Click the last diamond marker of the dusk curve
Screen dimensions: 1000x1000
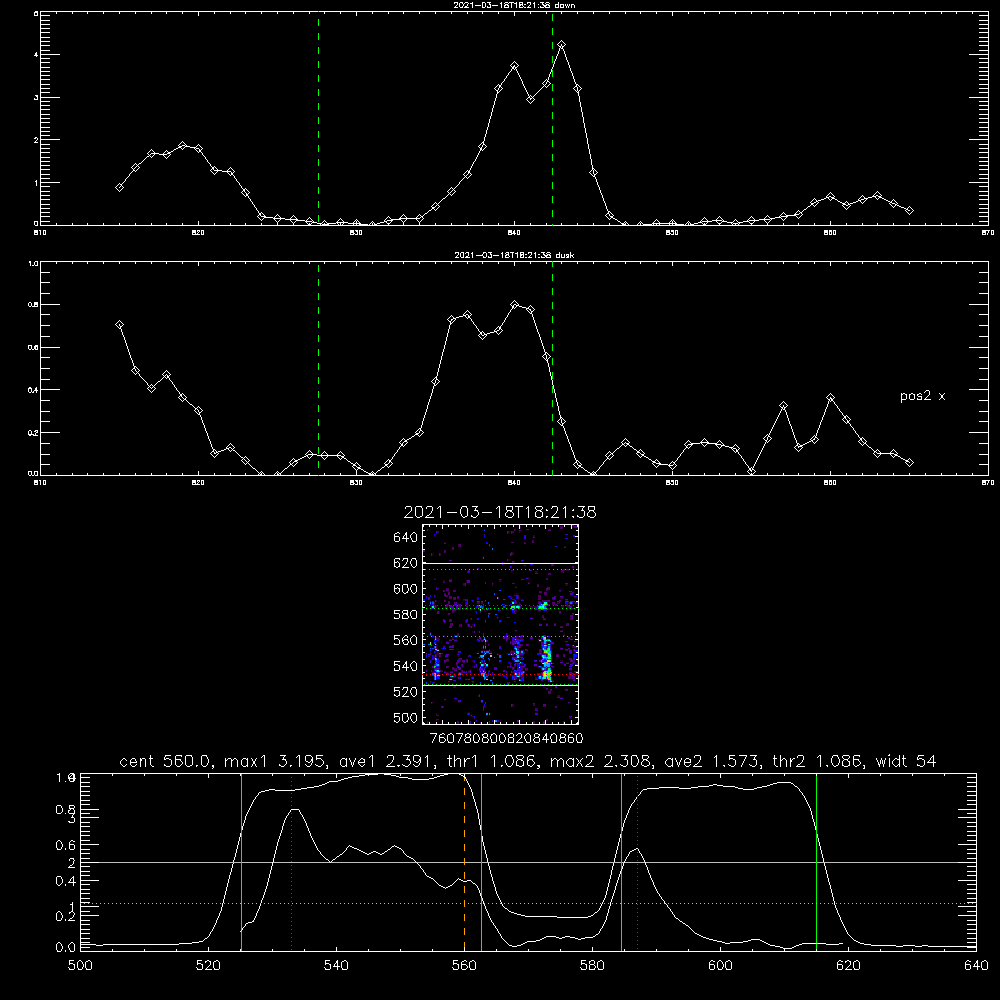click(909, 462)
